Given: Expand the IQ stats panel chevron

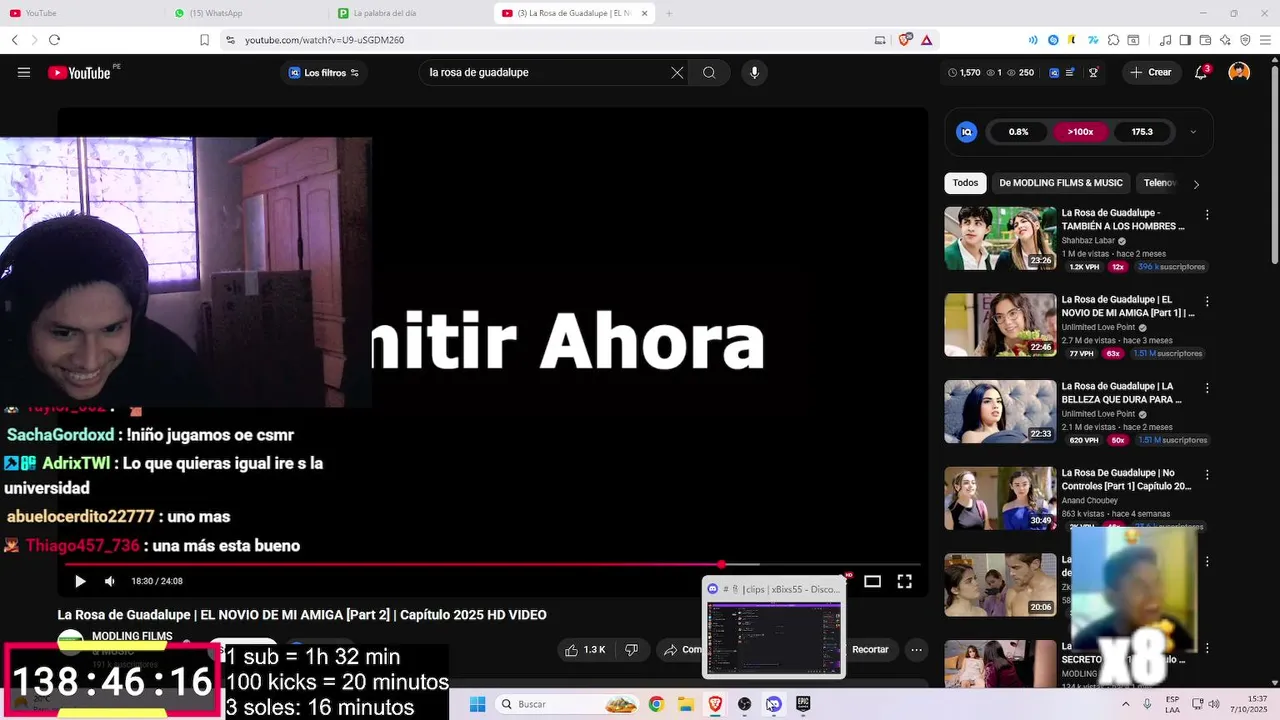Looking at the screenshot, I should point(1192,132).
